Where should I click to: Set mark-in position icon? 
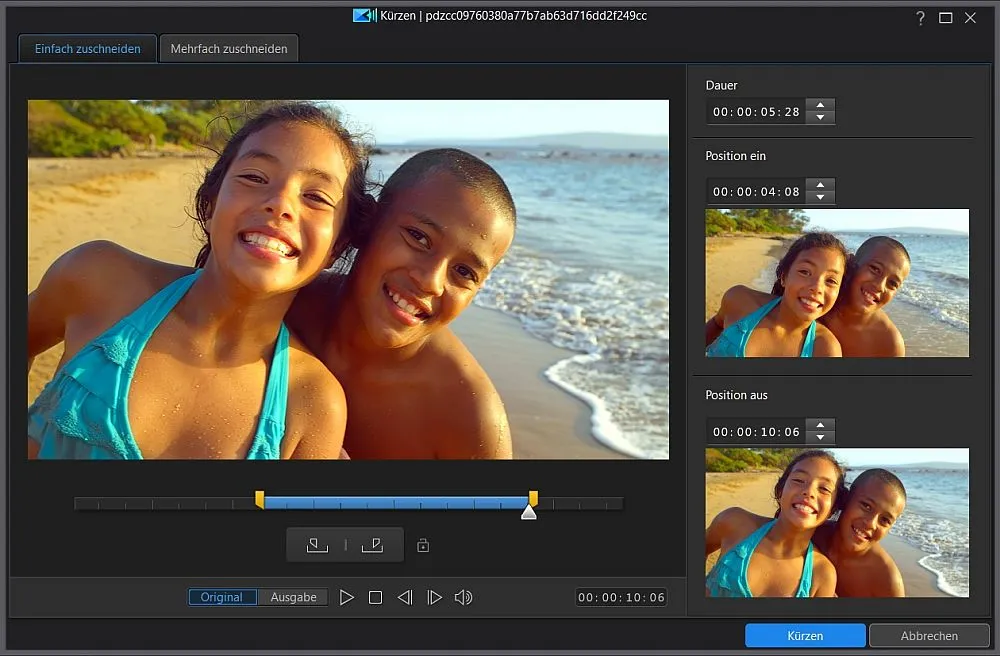pyautogui.click(x=317, y=545)
